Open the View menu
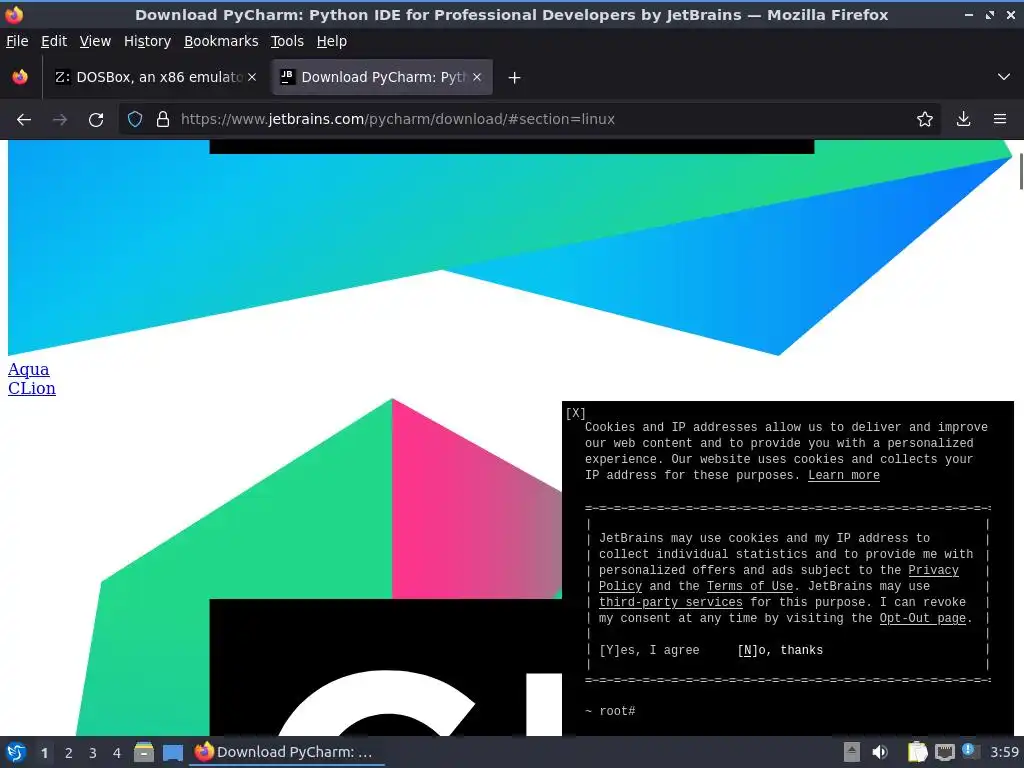Image resolution: width=1024 pixels, height=768 pixels. click(95, 41)
